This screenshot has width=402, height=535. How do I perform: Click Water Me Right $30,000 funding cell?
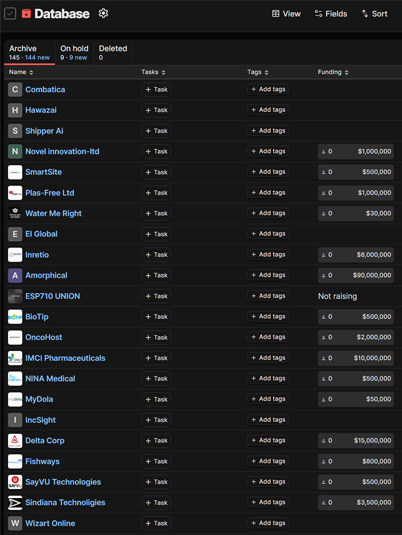coord(356,213)
